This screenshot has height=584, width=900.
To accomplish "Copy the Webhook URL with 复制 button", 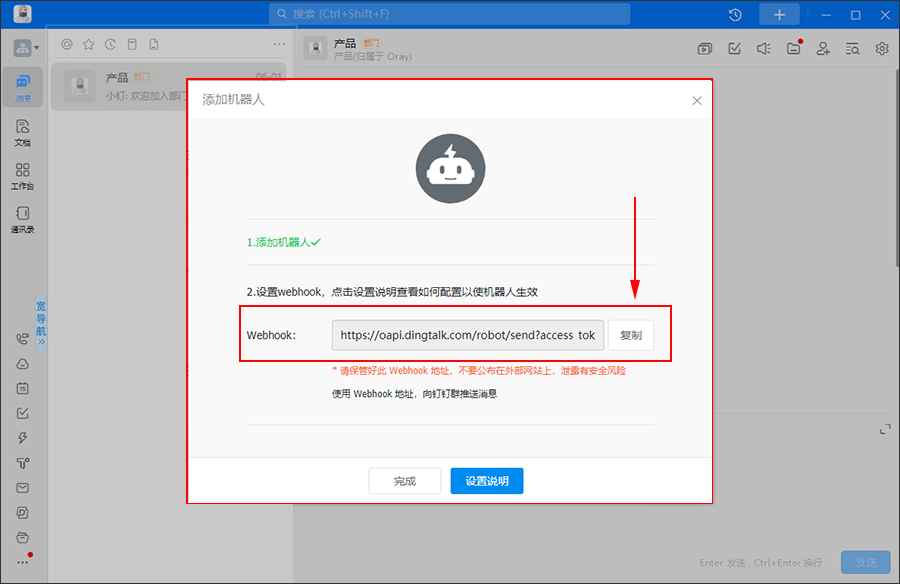I will click(631, 335).
